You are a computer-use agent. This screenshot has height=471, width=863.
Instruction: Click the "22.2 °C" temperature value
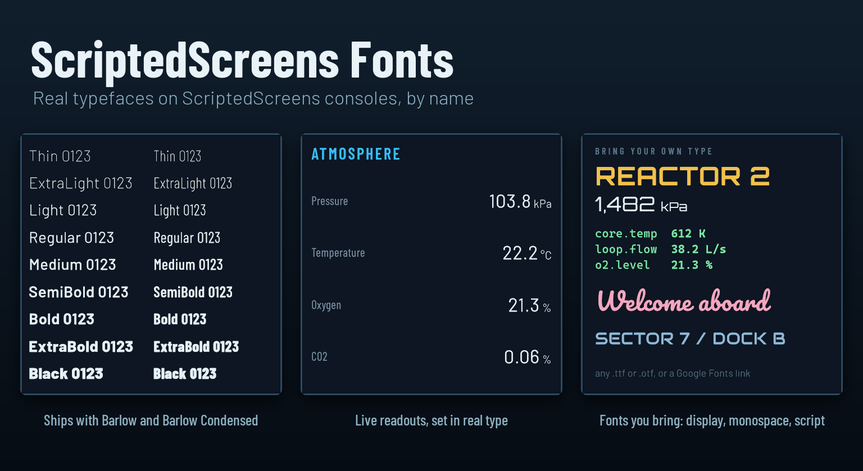pos(527,253)
